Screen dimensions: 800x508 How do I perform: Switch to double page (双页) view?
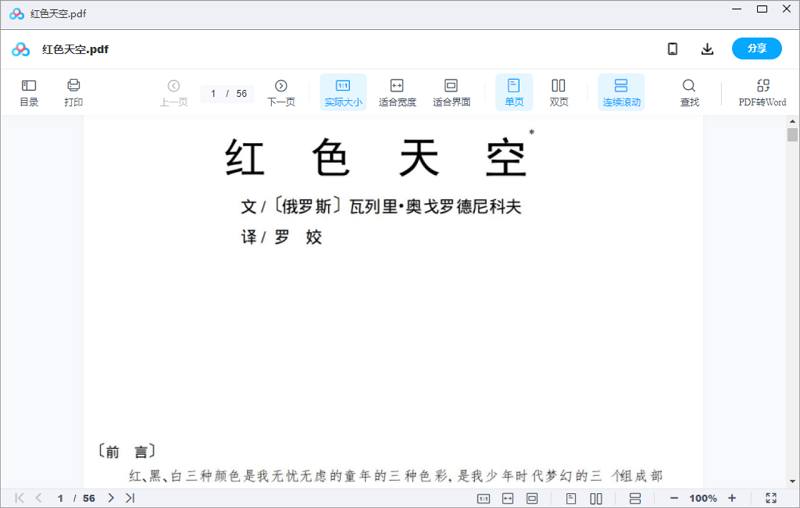[x=559, y=92]
